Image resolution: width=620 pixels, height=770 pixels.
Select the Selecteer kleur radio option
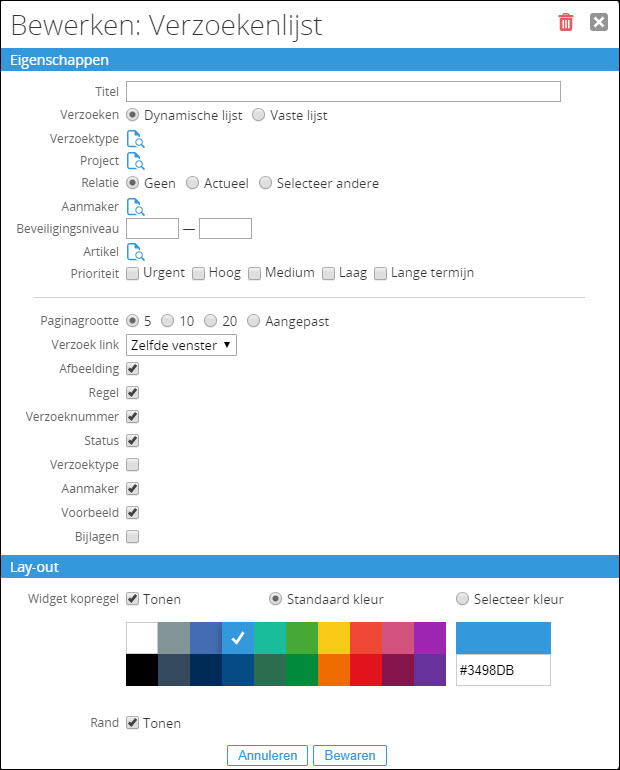point(462,599)
